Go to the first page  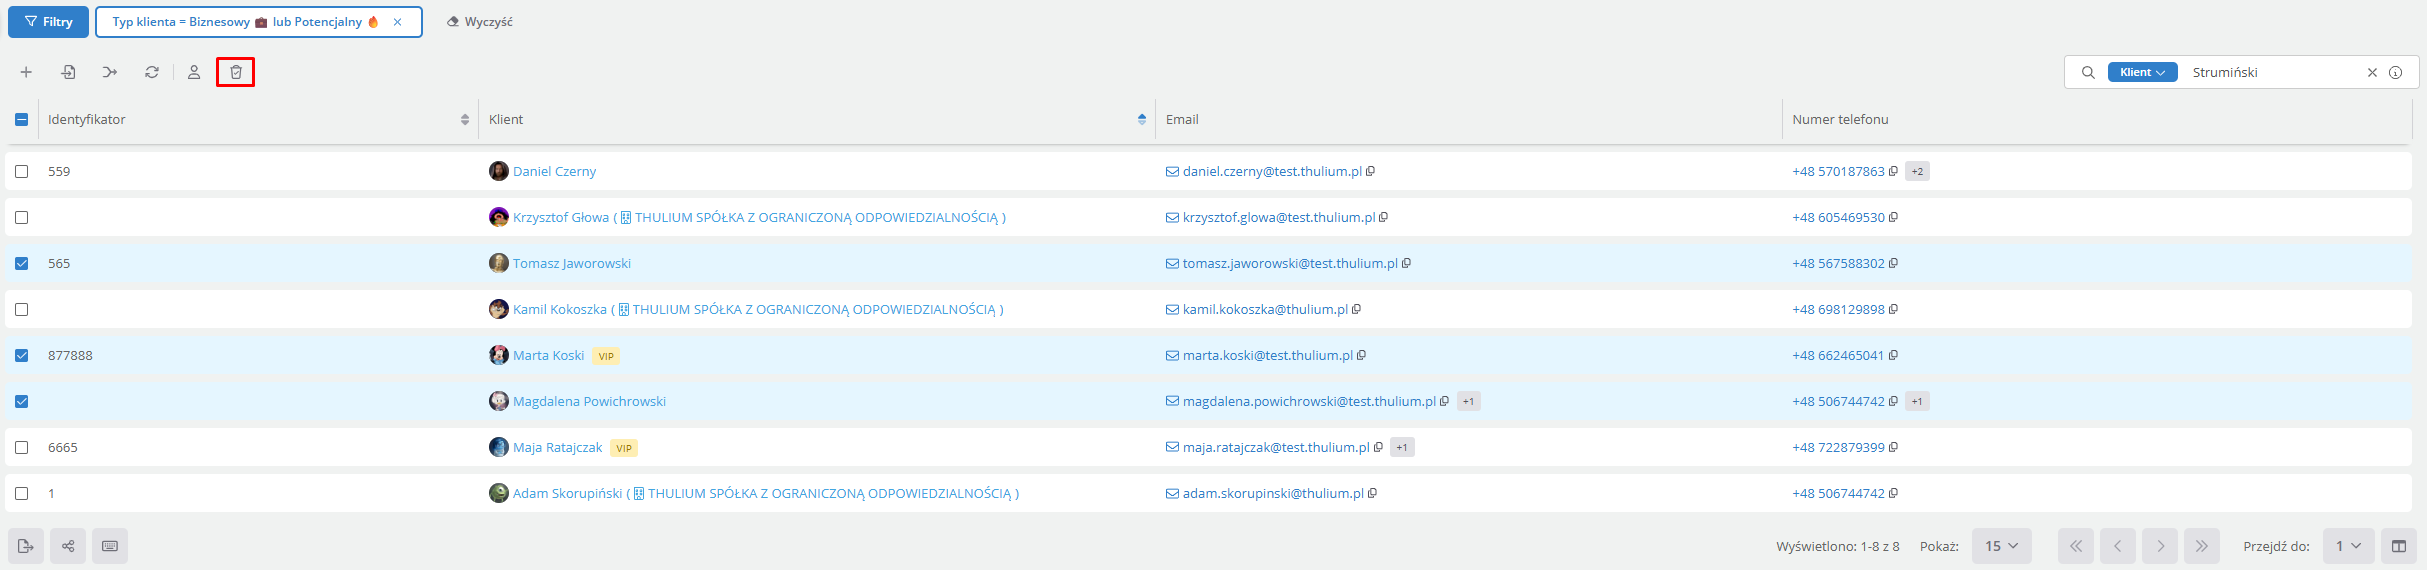[x=2076, y=546]
